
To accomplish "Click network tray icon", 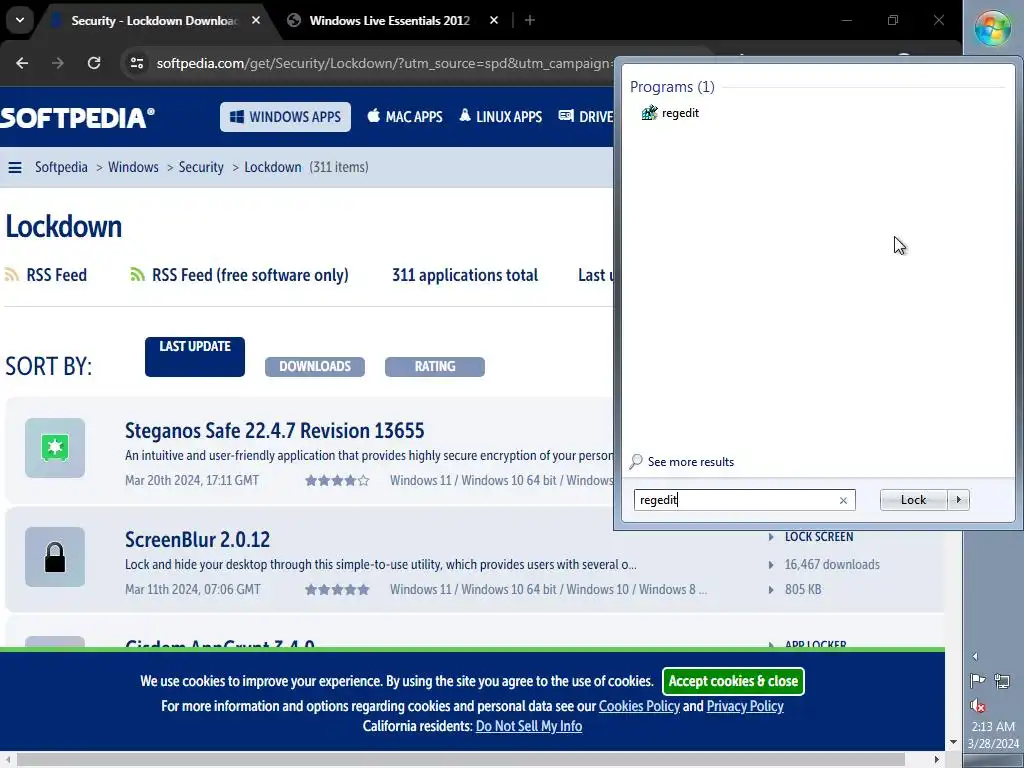I will tap(1002, 682).
